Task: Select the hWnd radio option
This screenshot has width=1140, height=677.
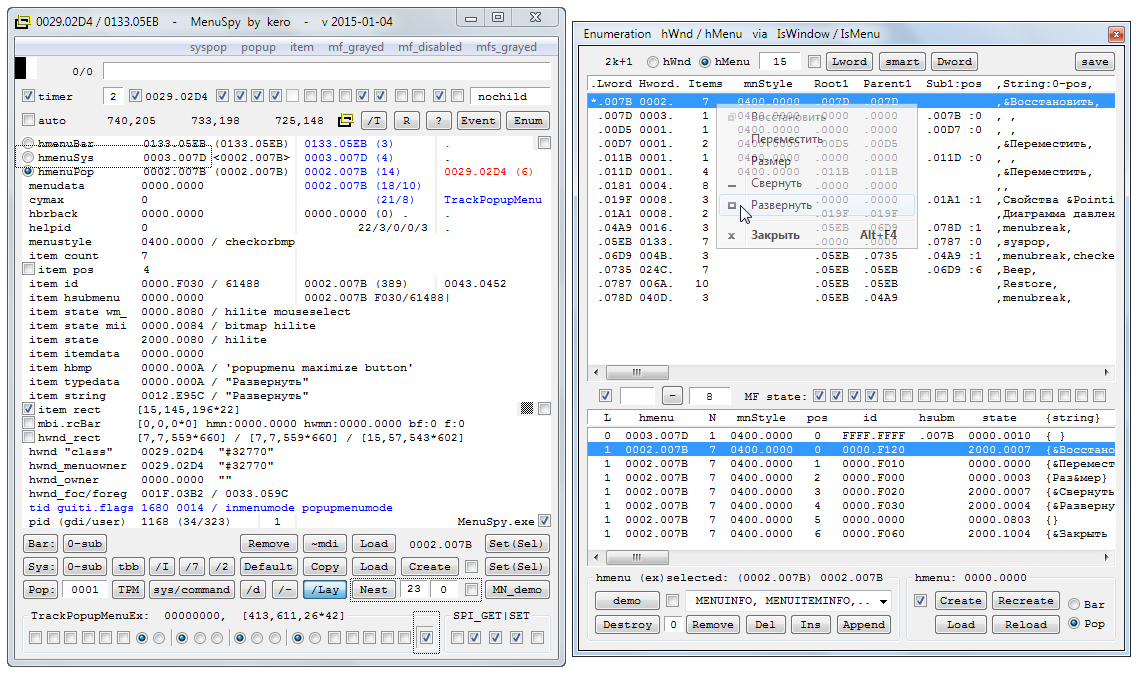Action: click(x=653, y=62)
